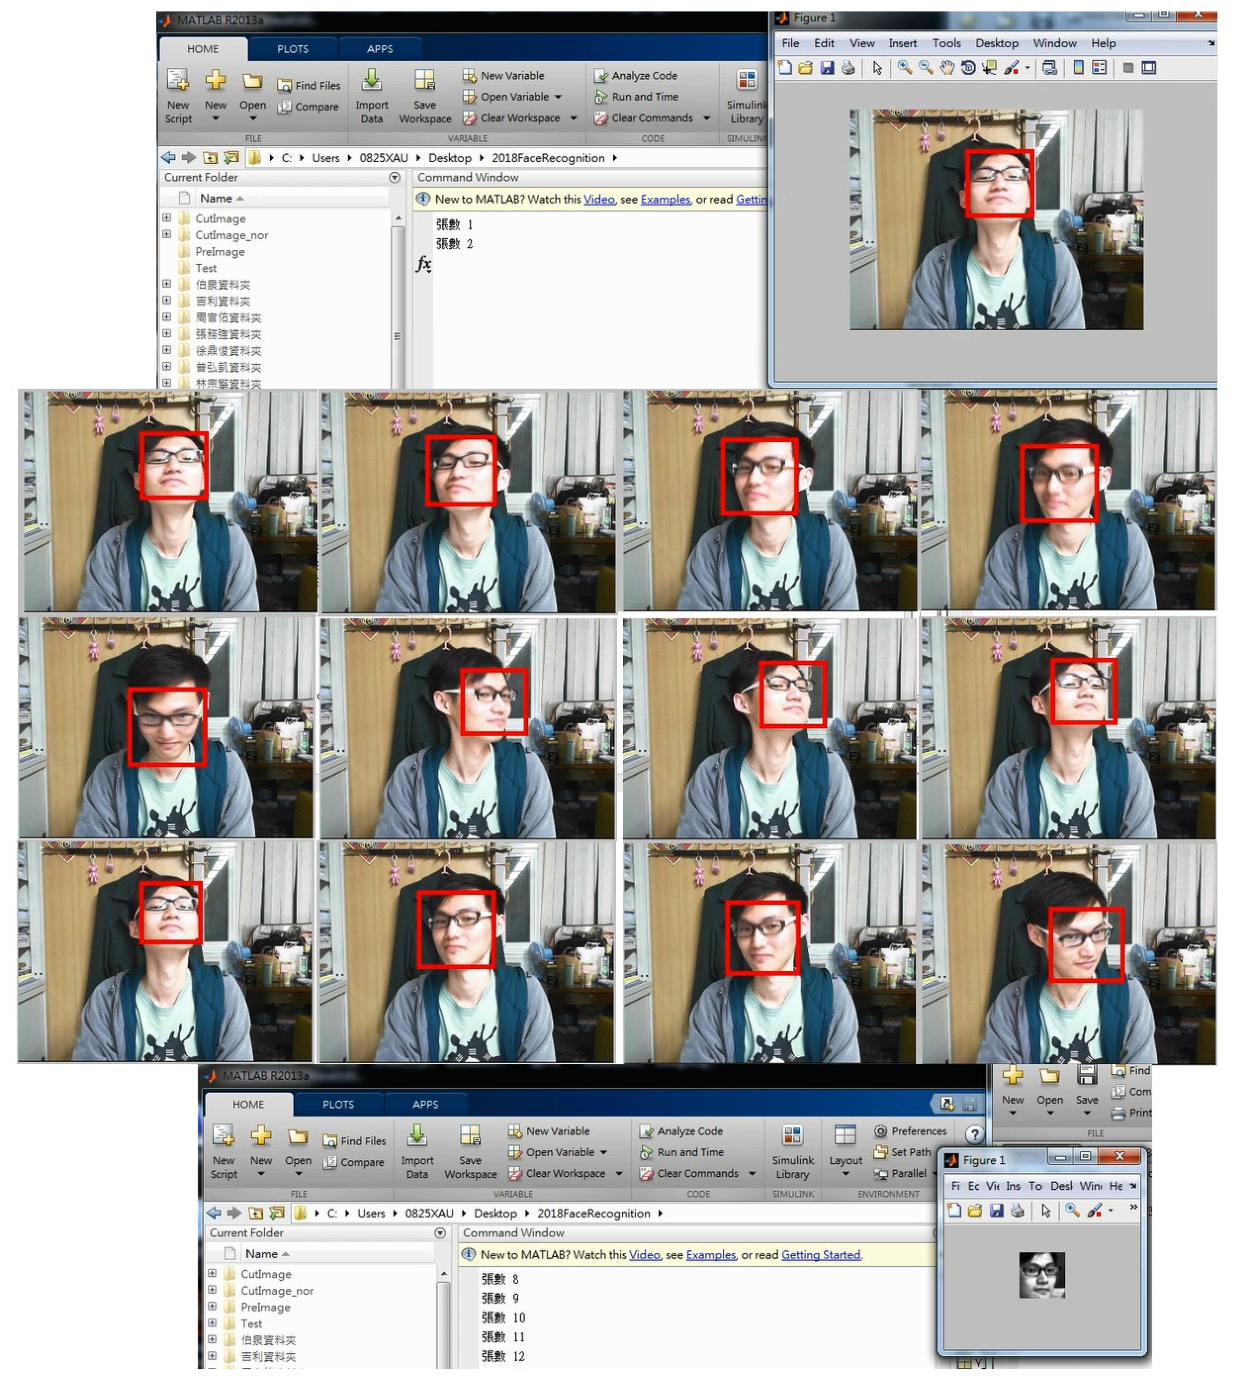Select the Test folder in MATLAB window listing 張數 2

click(x=206, y=268)
